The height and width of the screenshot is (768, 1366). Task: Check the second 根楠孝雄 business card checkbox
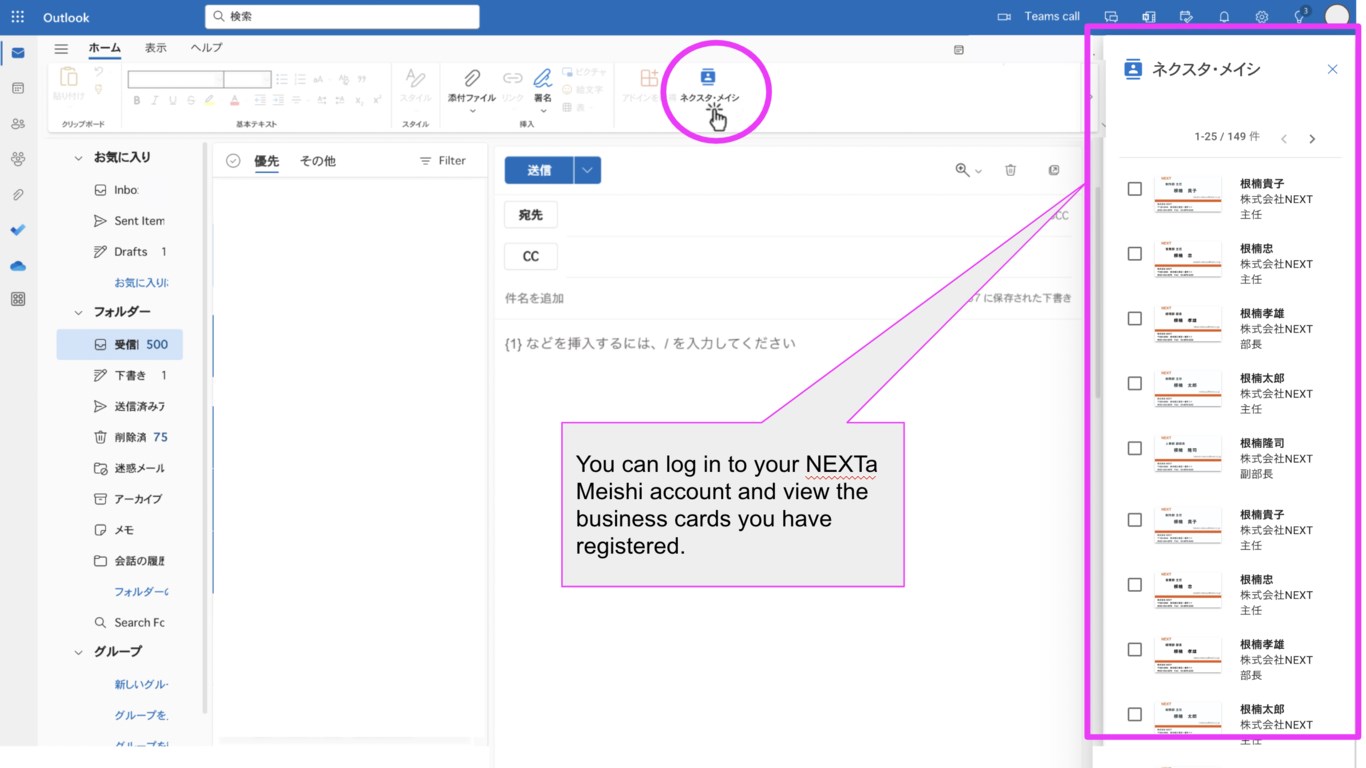tap(1134, 650)
